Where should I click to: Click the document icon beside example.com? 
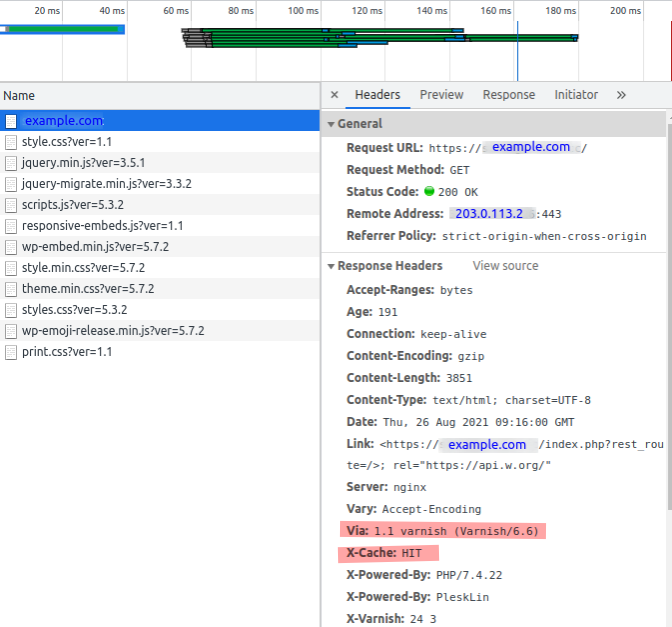coord(11,121)
